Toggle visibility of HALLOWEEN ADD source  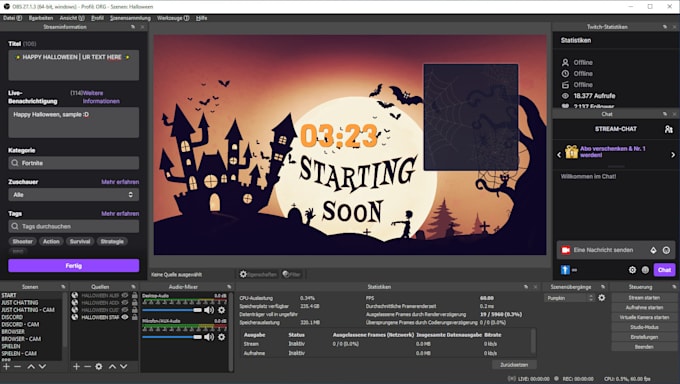point(125,302)
